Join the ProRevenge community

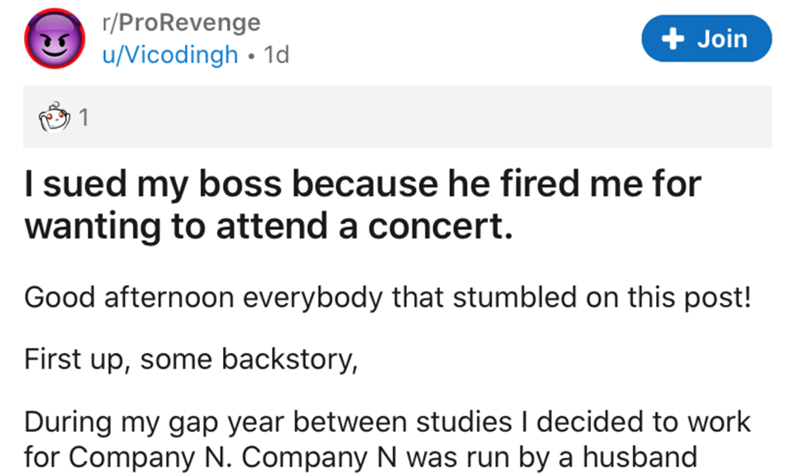pos(707,39)
